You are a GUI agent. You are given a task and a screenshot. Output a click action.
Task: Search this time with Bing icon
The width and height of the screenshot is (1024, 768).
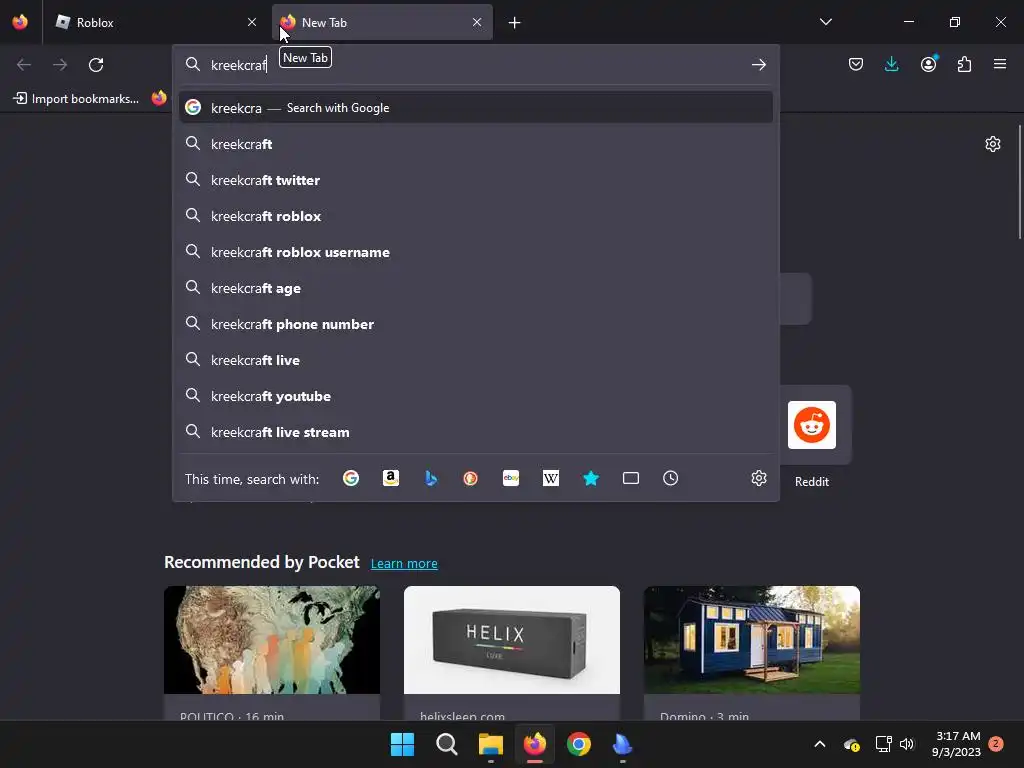[x=430, y=479]
